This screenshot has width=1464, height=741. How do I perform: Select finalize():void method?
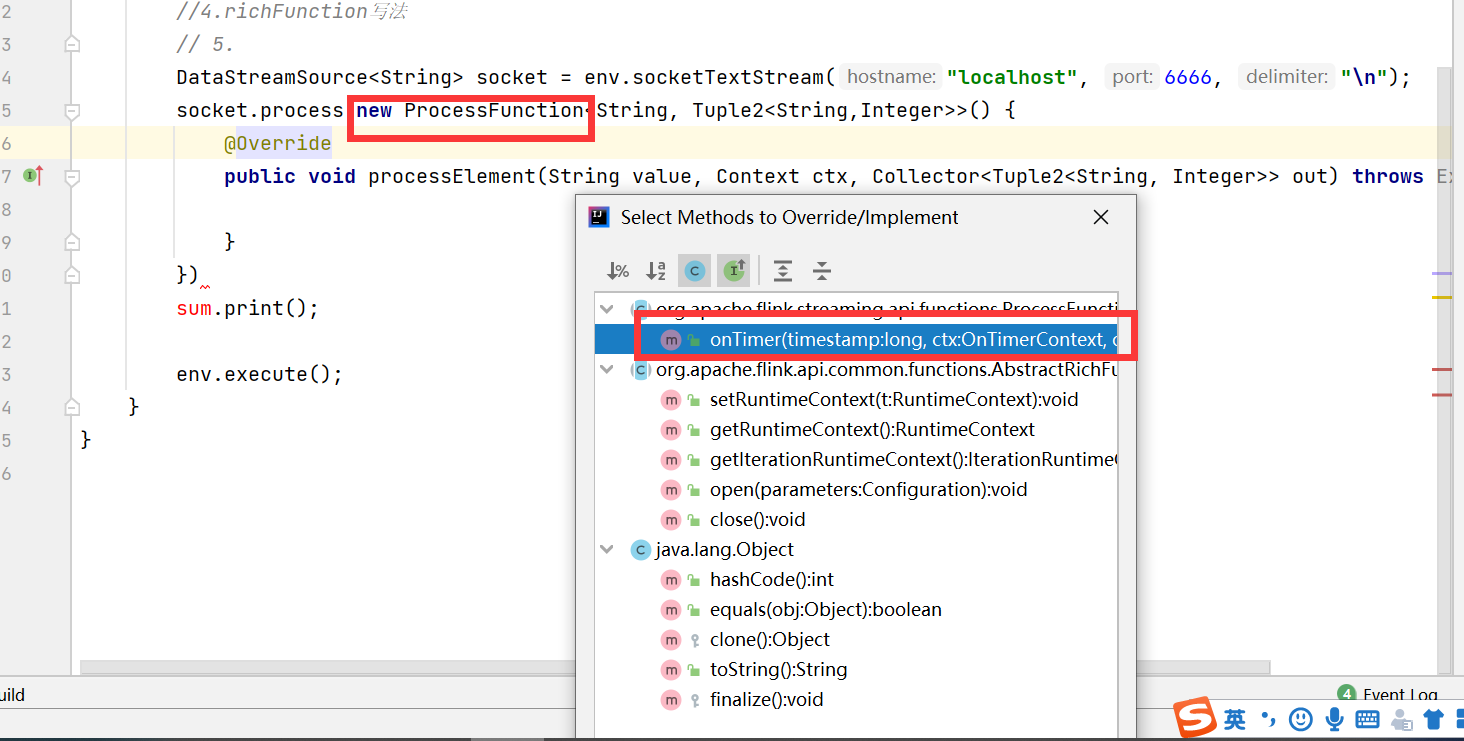766,699
